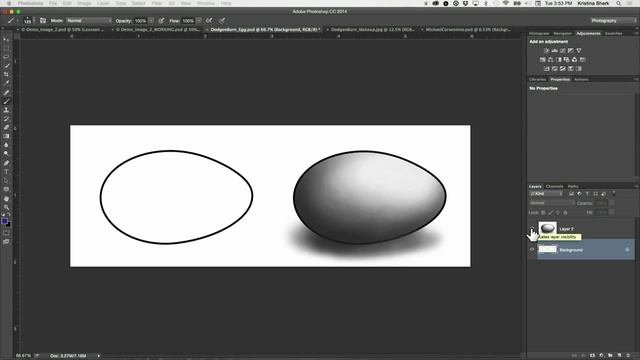Enable airbrush build-up mode in options bar
The image size is (640, 360).
[x=209, y=20]
